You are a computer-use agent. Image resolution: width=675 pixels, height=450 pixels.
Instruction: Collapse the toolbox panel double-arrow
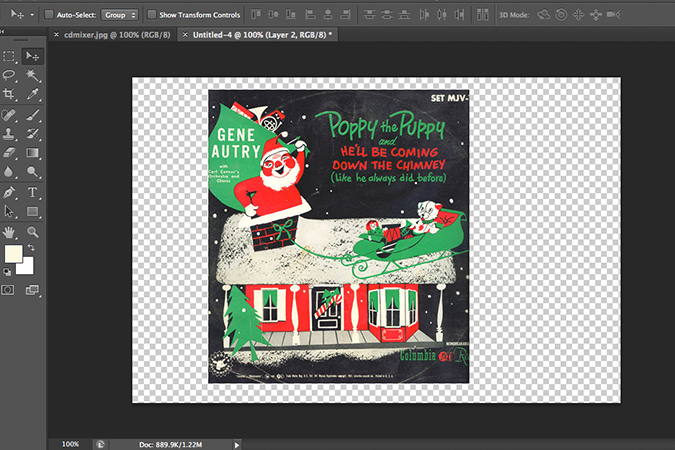(2, 31)
